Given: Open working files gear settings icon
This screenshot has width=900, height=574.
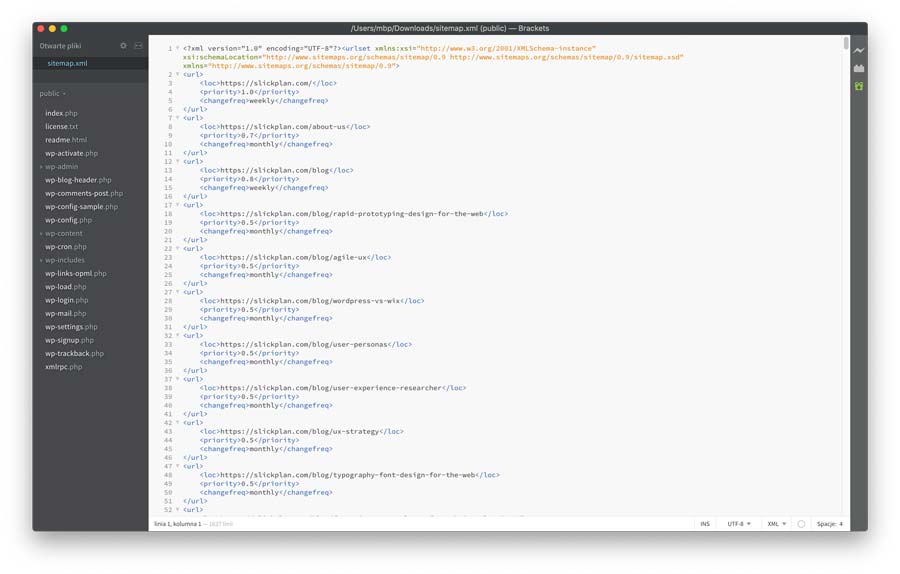Looking at the screenshot, I should pos(123,45).
